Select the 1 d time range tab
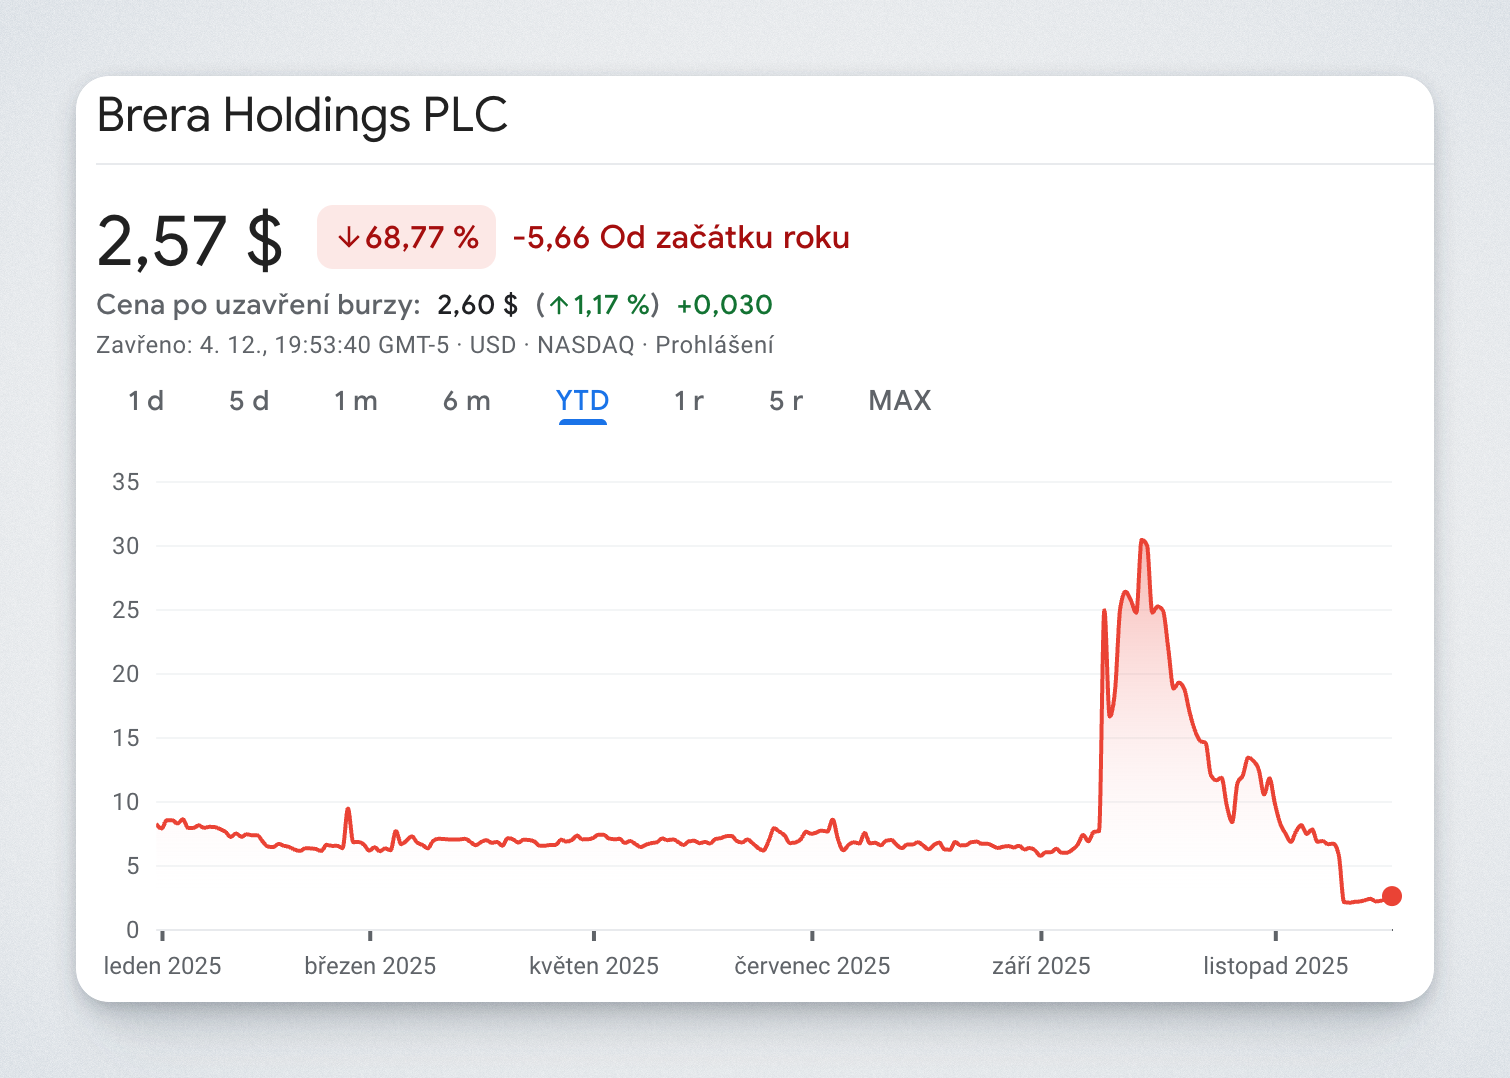Screen dimensions: 1510x1078 pyautogui.click(x=146, y=401)
